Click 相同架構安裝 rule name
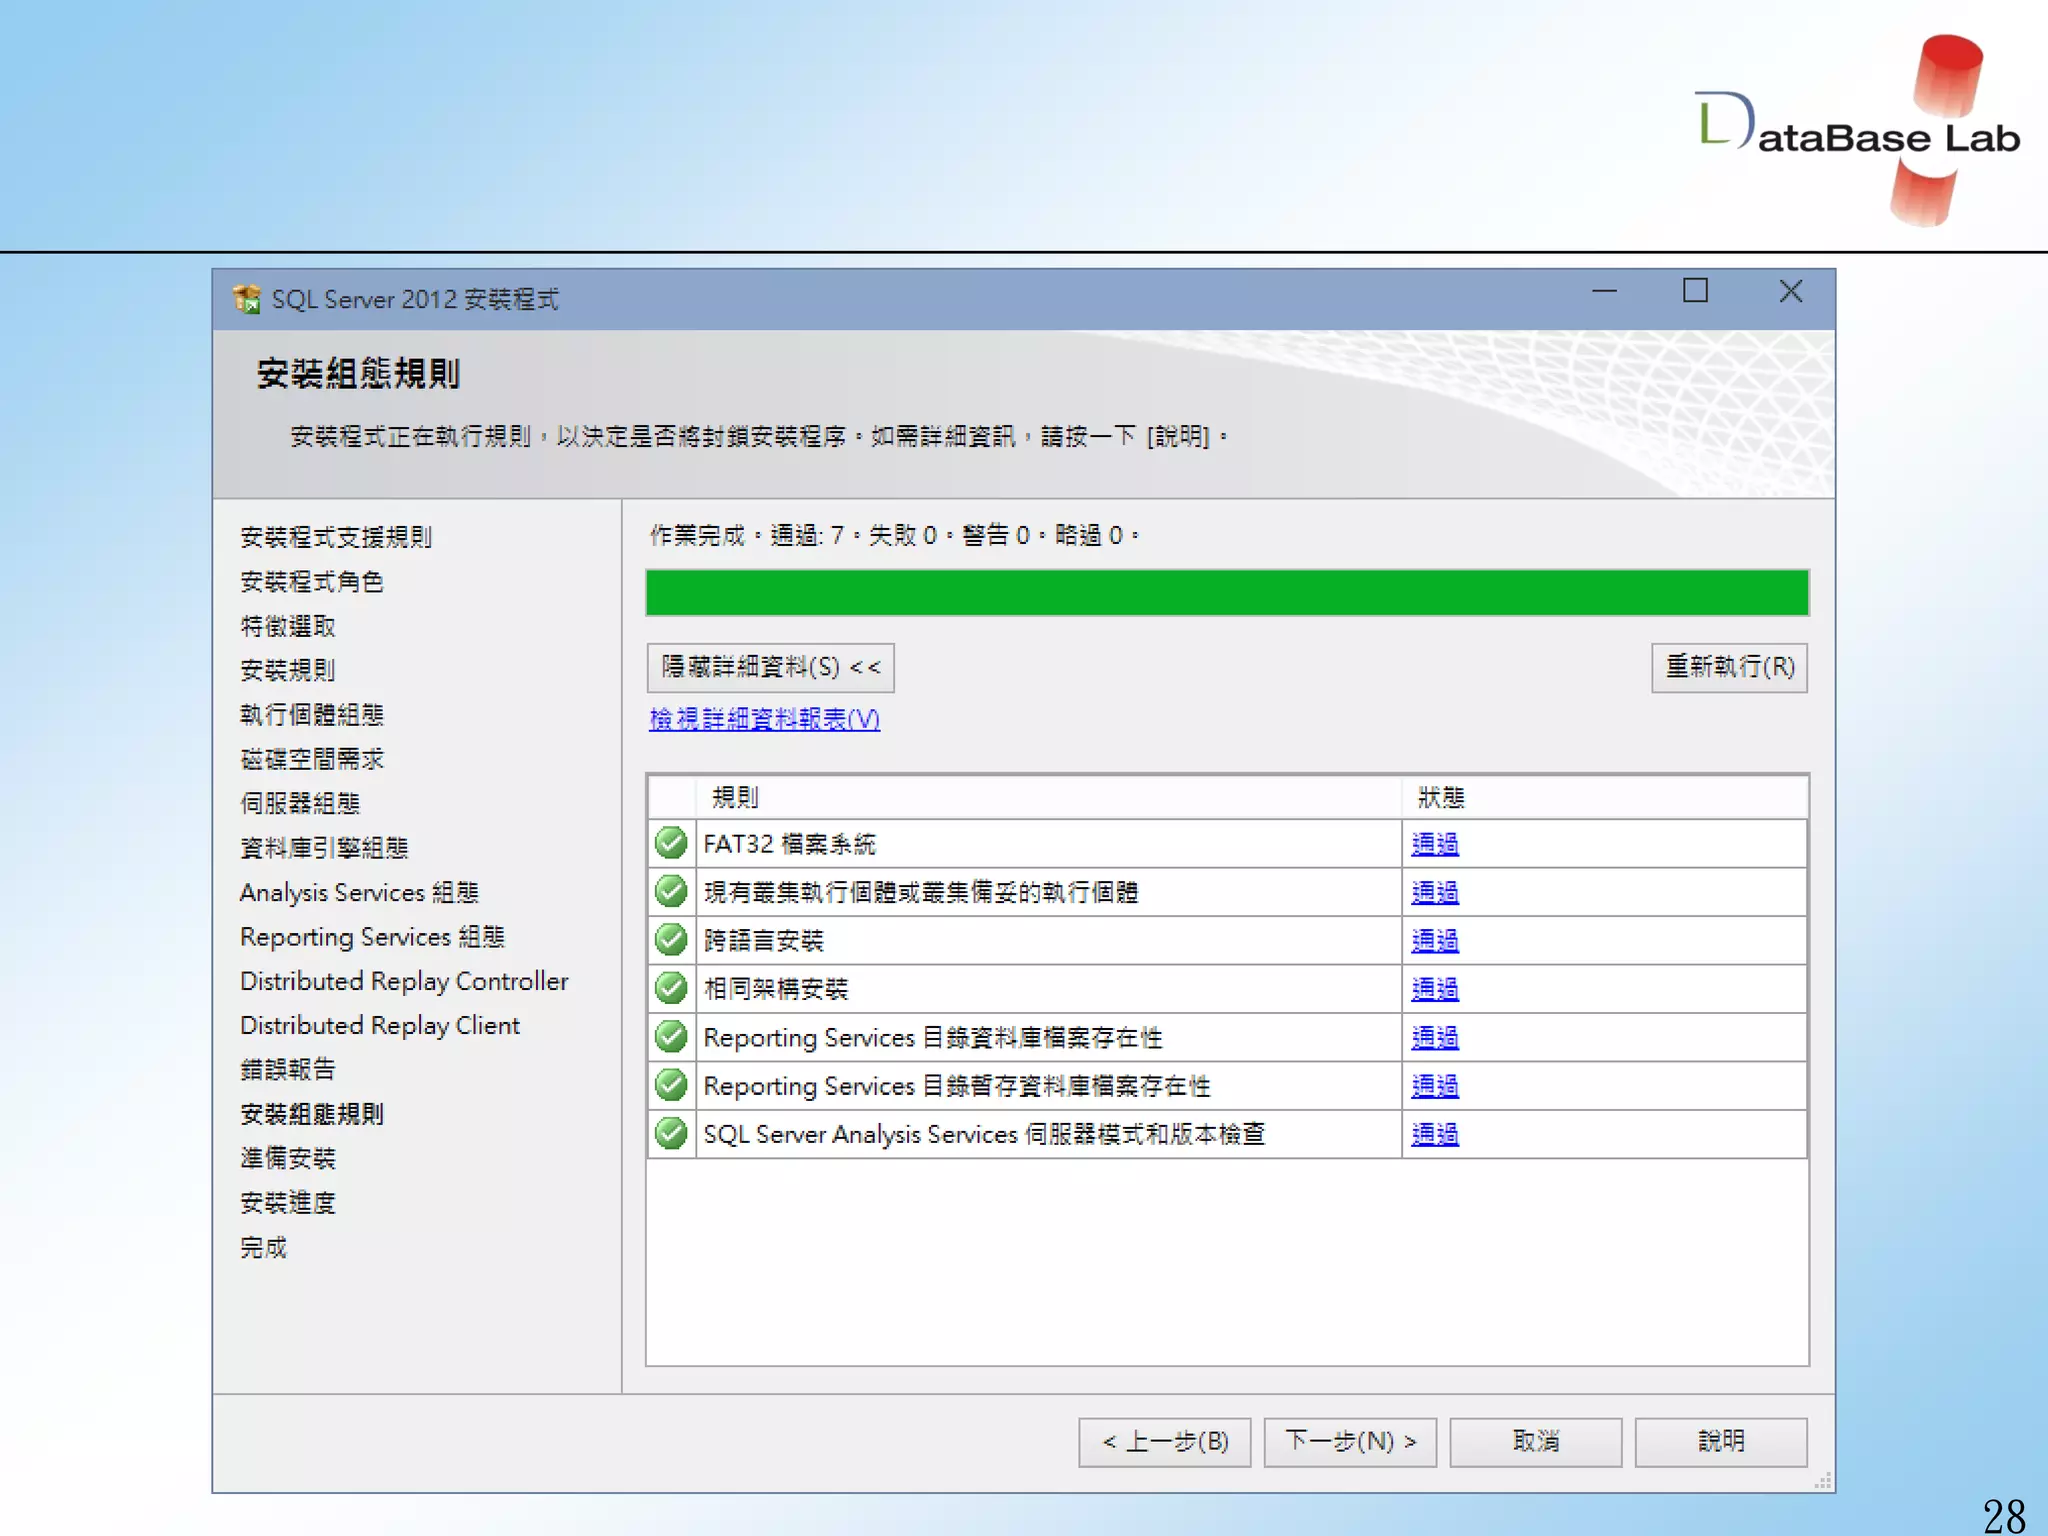Screen dimensions: 2048x1536 (776, 989)
